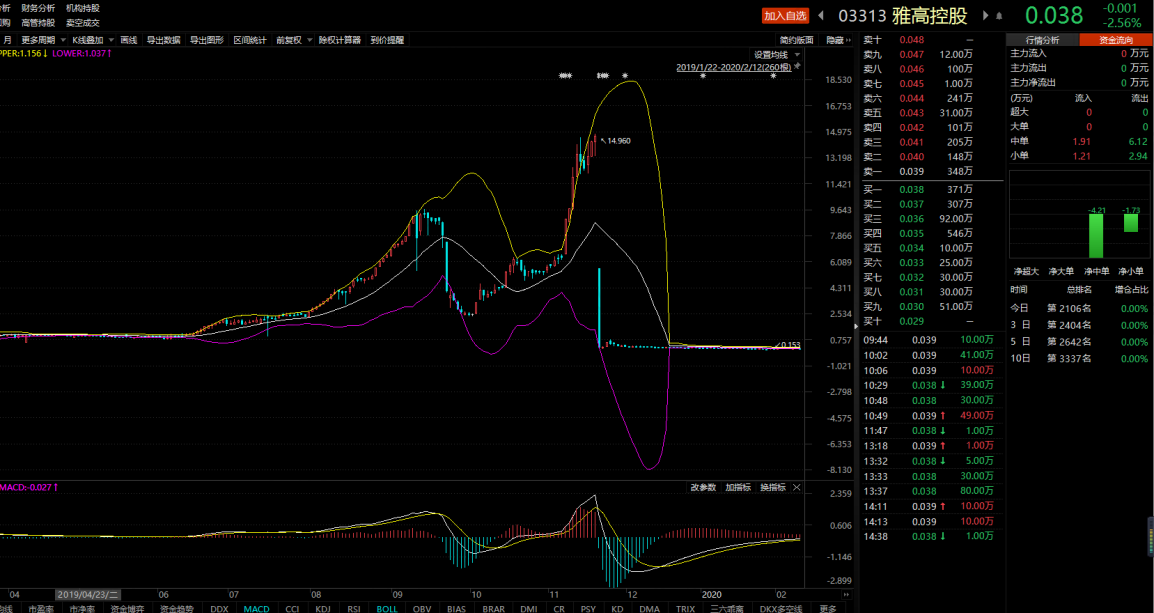
Task: Click the price alert bell icon
Action: (x=997, y=15)
